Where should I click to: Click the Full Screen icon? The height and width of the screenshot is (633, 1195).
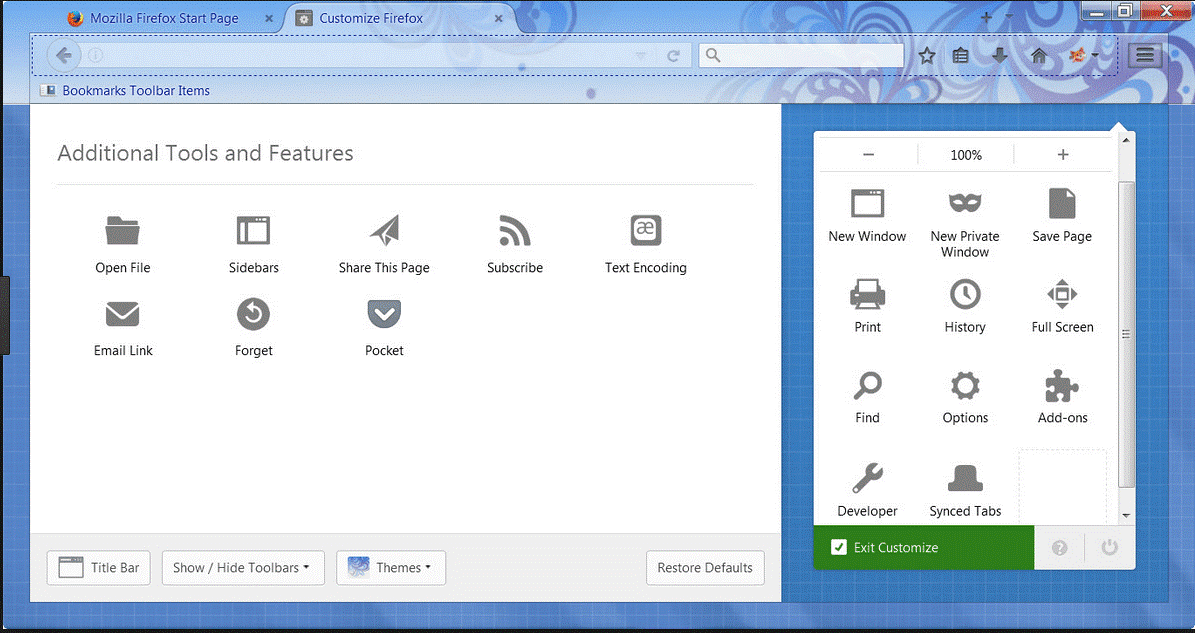click(1062, 294)
